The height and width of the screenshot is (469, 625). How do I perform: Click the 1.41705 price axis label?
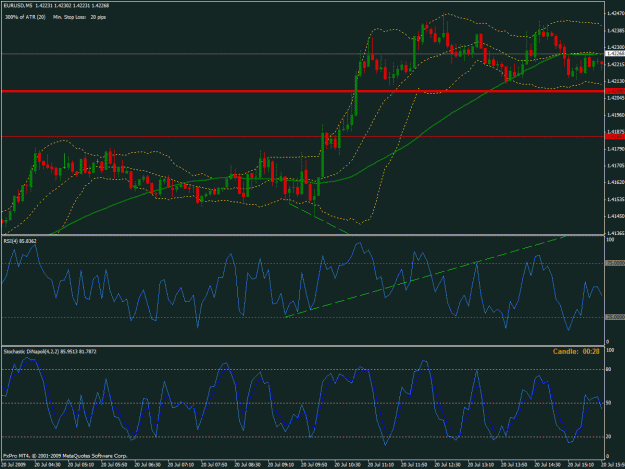pos(616,165)
